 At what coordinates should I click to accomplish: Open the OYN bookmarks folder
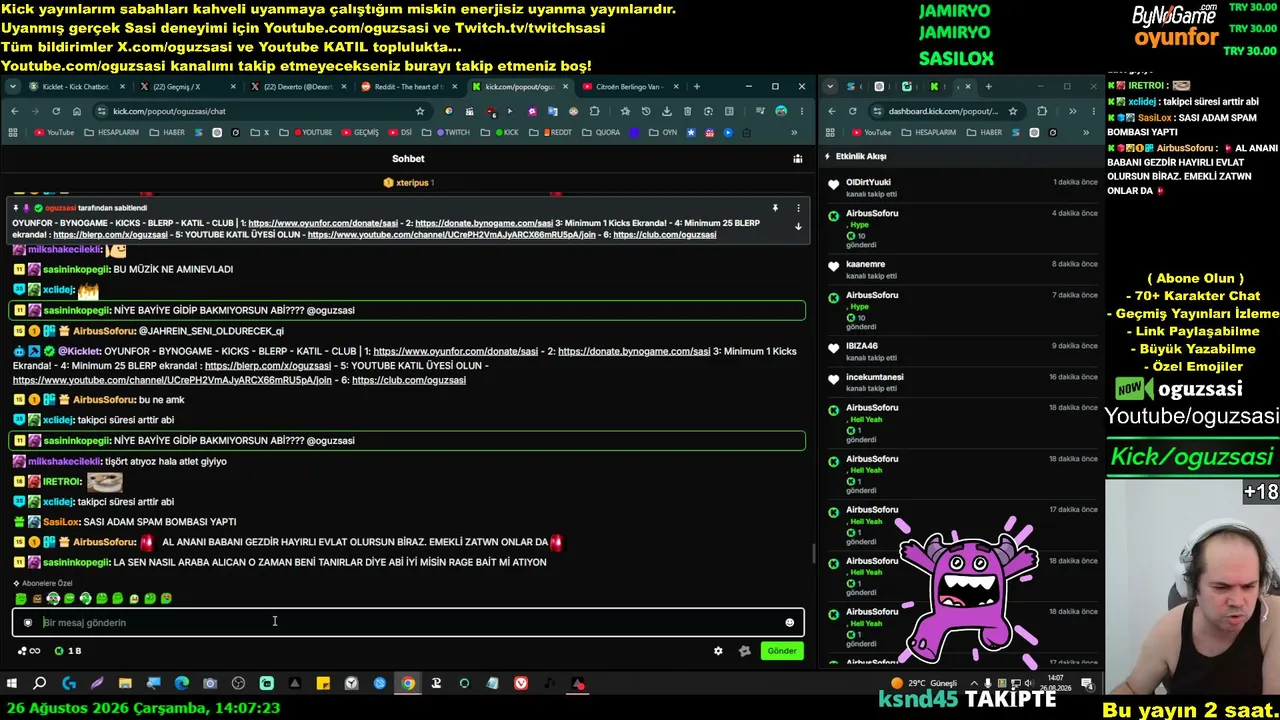point(664,132)
